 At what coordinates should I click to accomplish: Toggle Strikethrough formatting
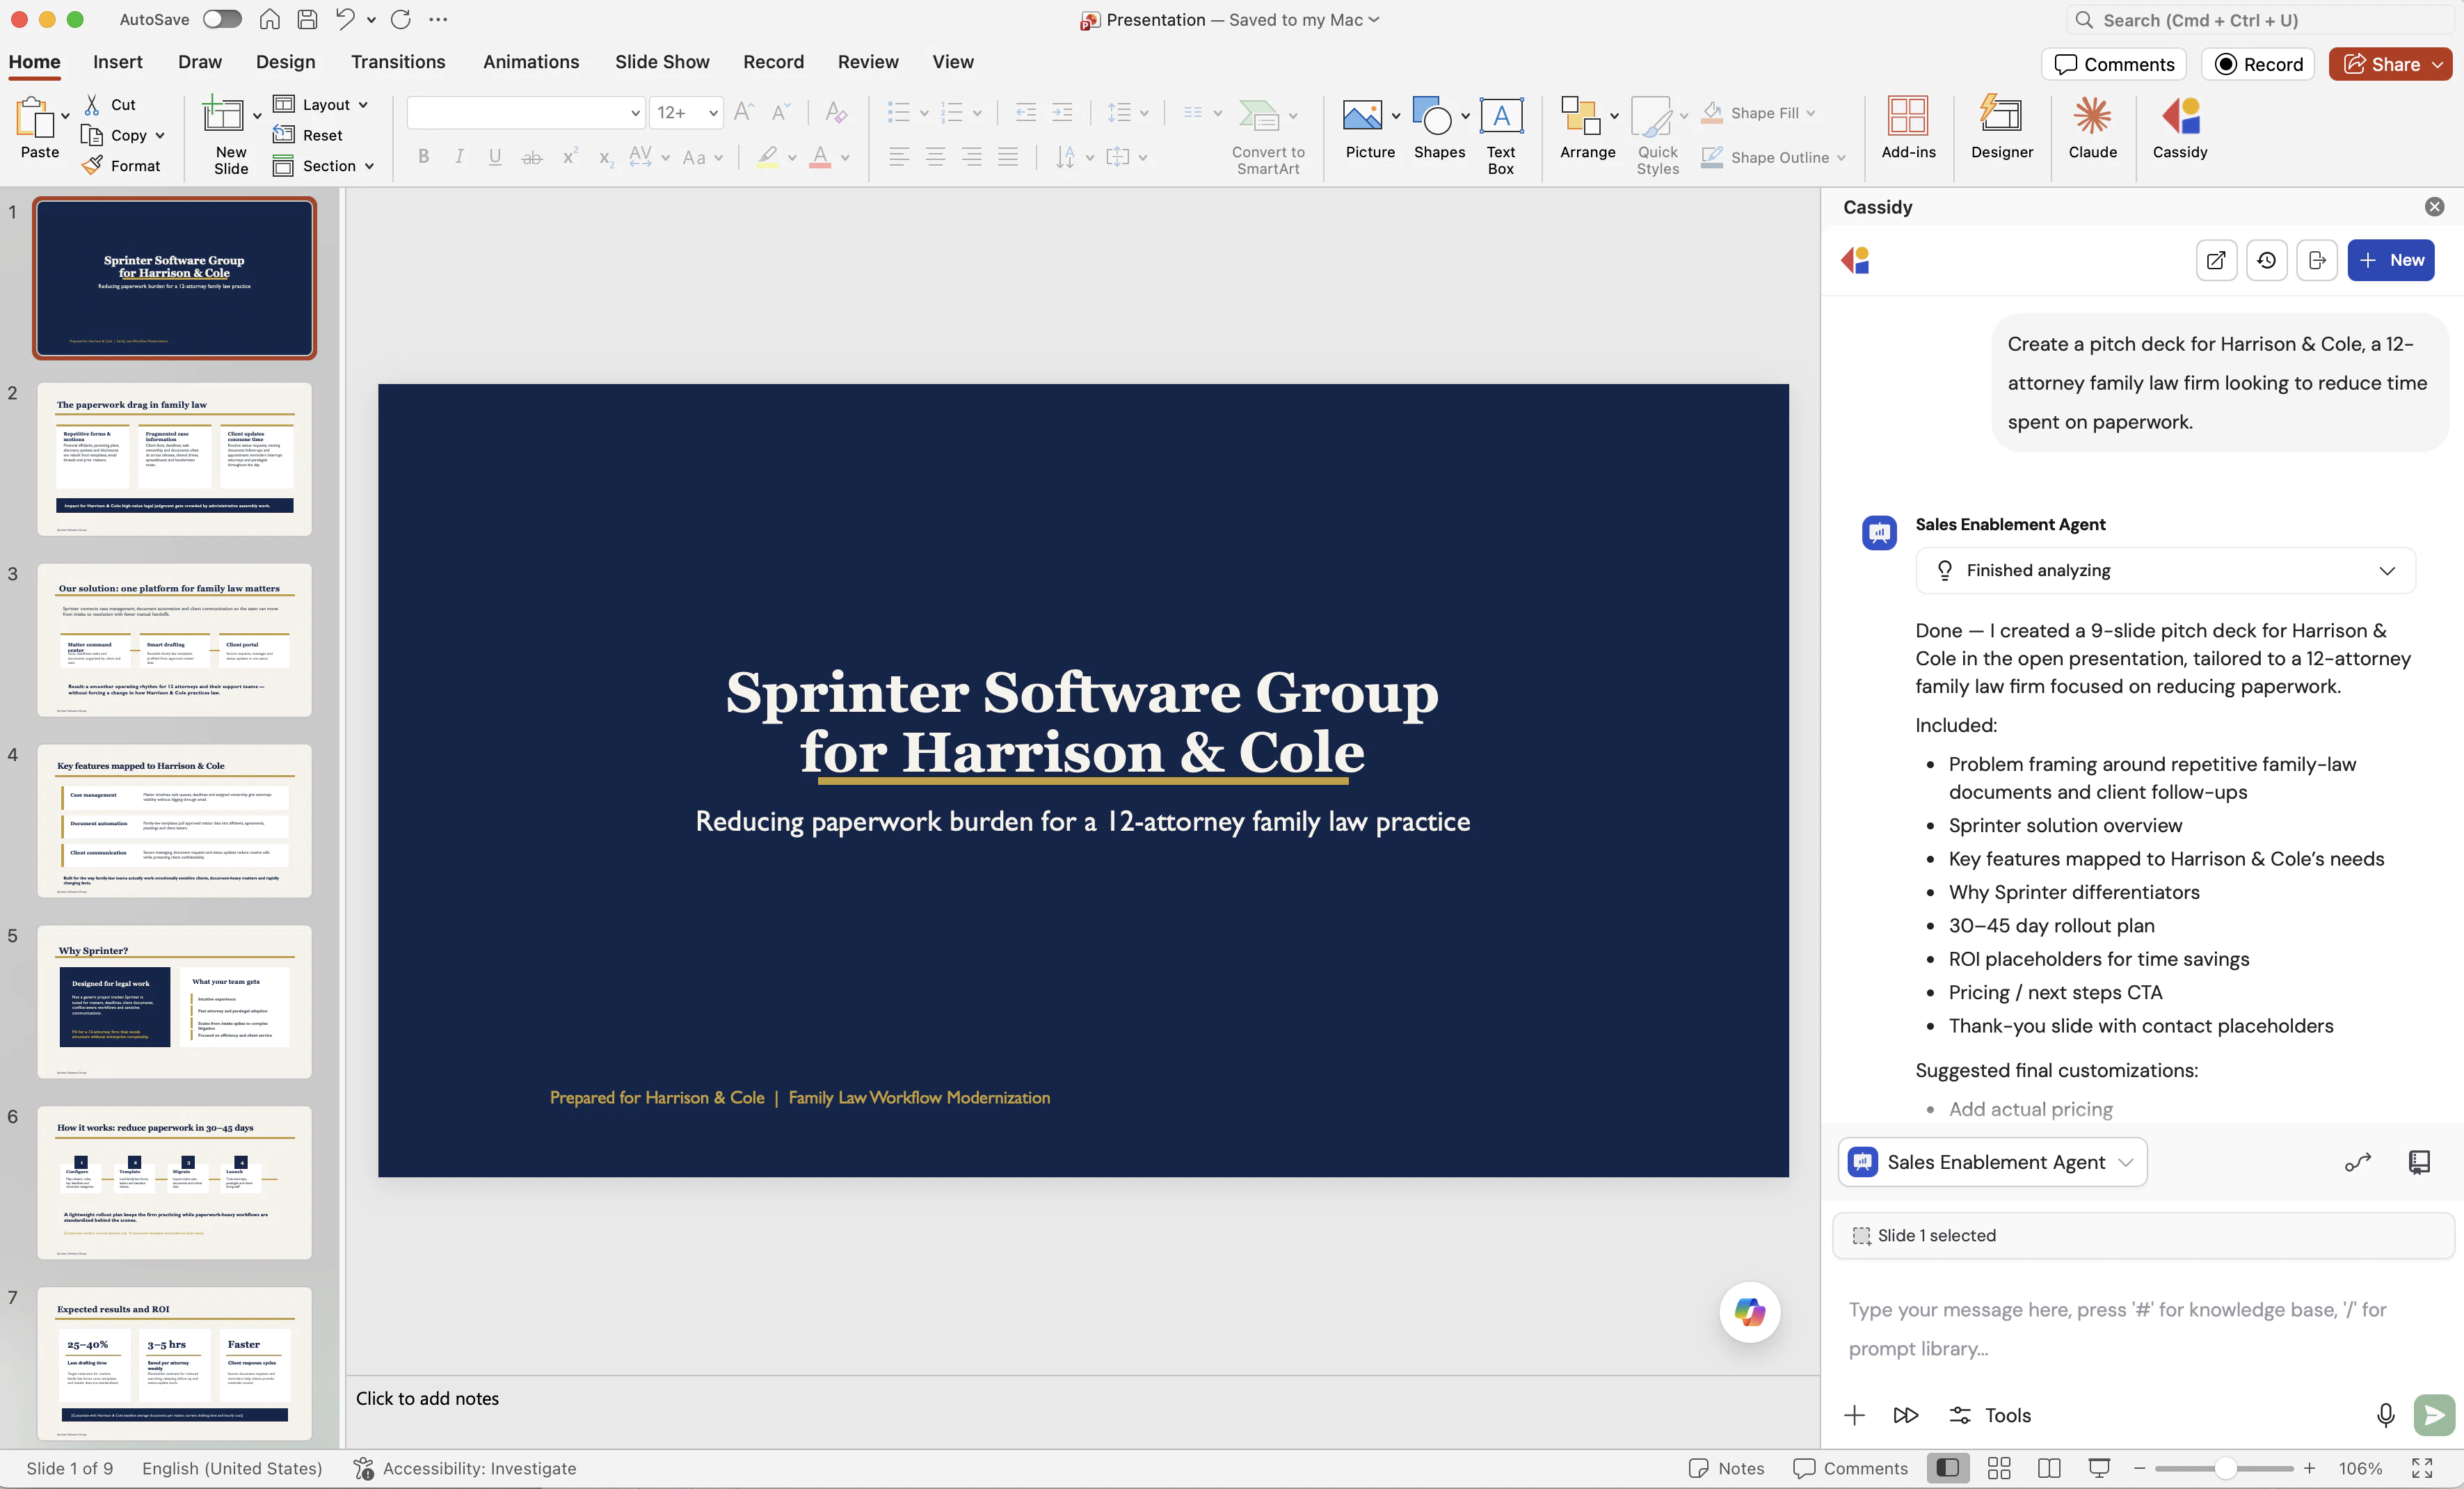(x=532, y=157)
